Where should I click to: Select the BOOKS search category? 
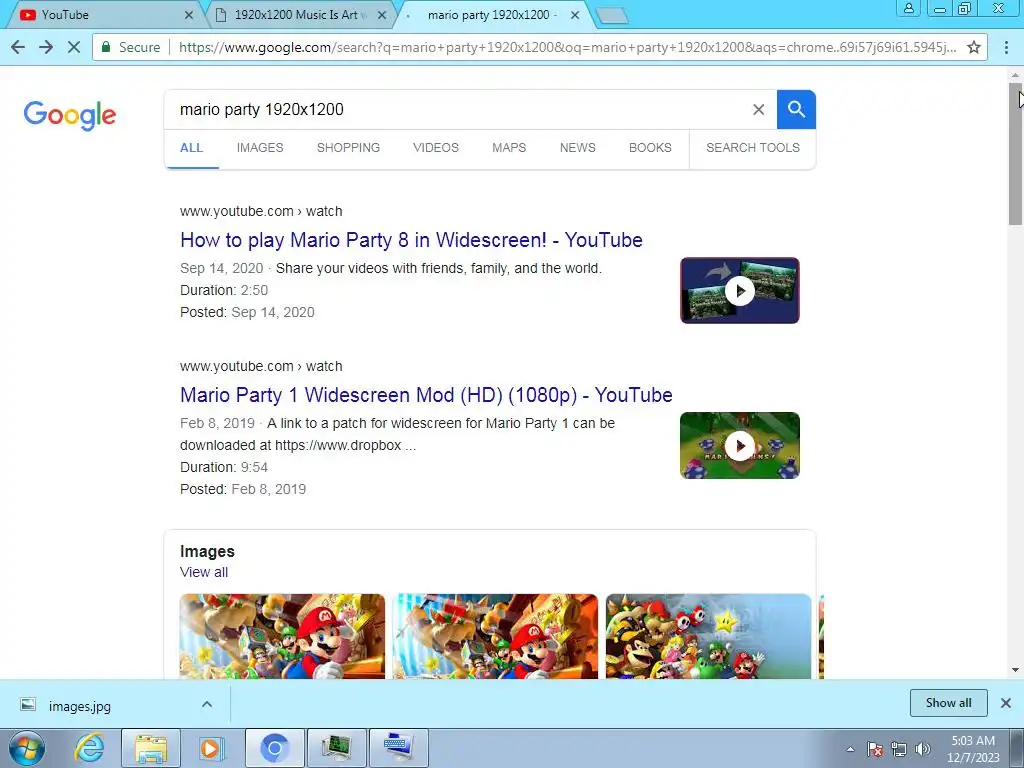point(650,148)
